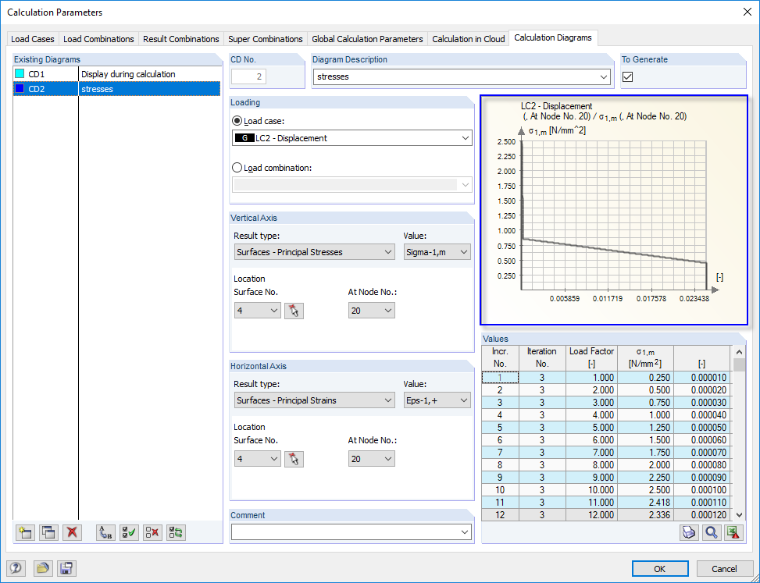
Task: Click the OK button
Action: [x=660, y=568]
